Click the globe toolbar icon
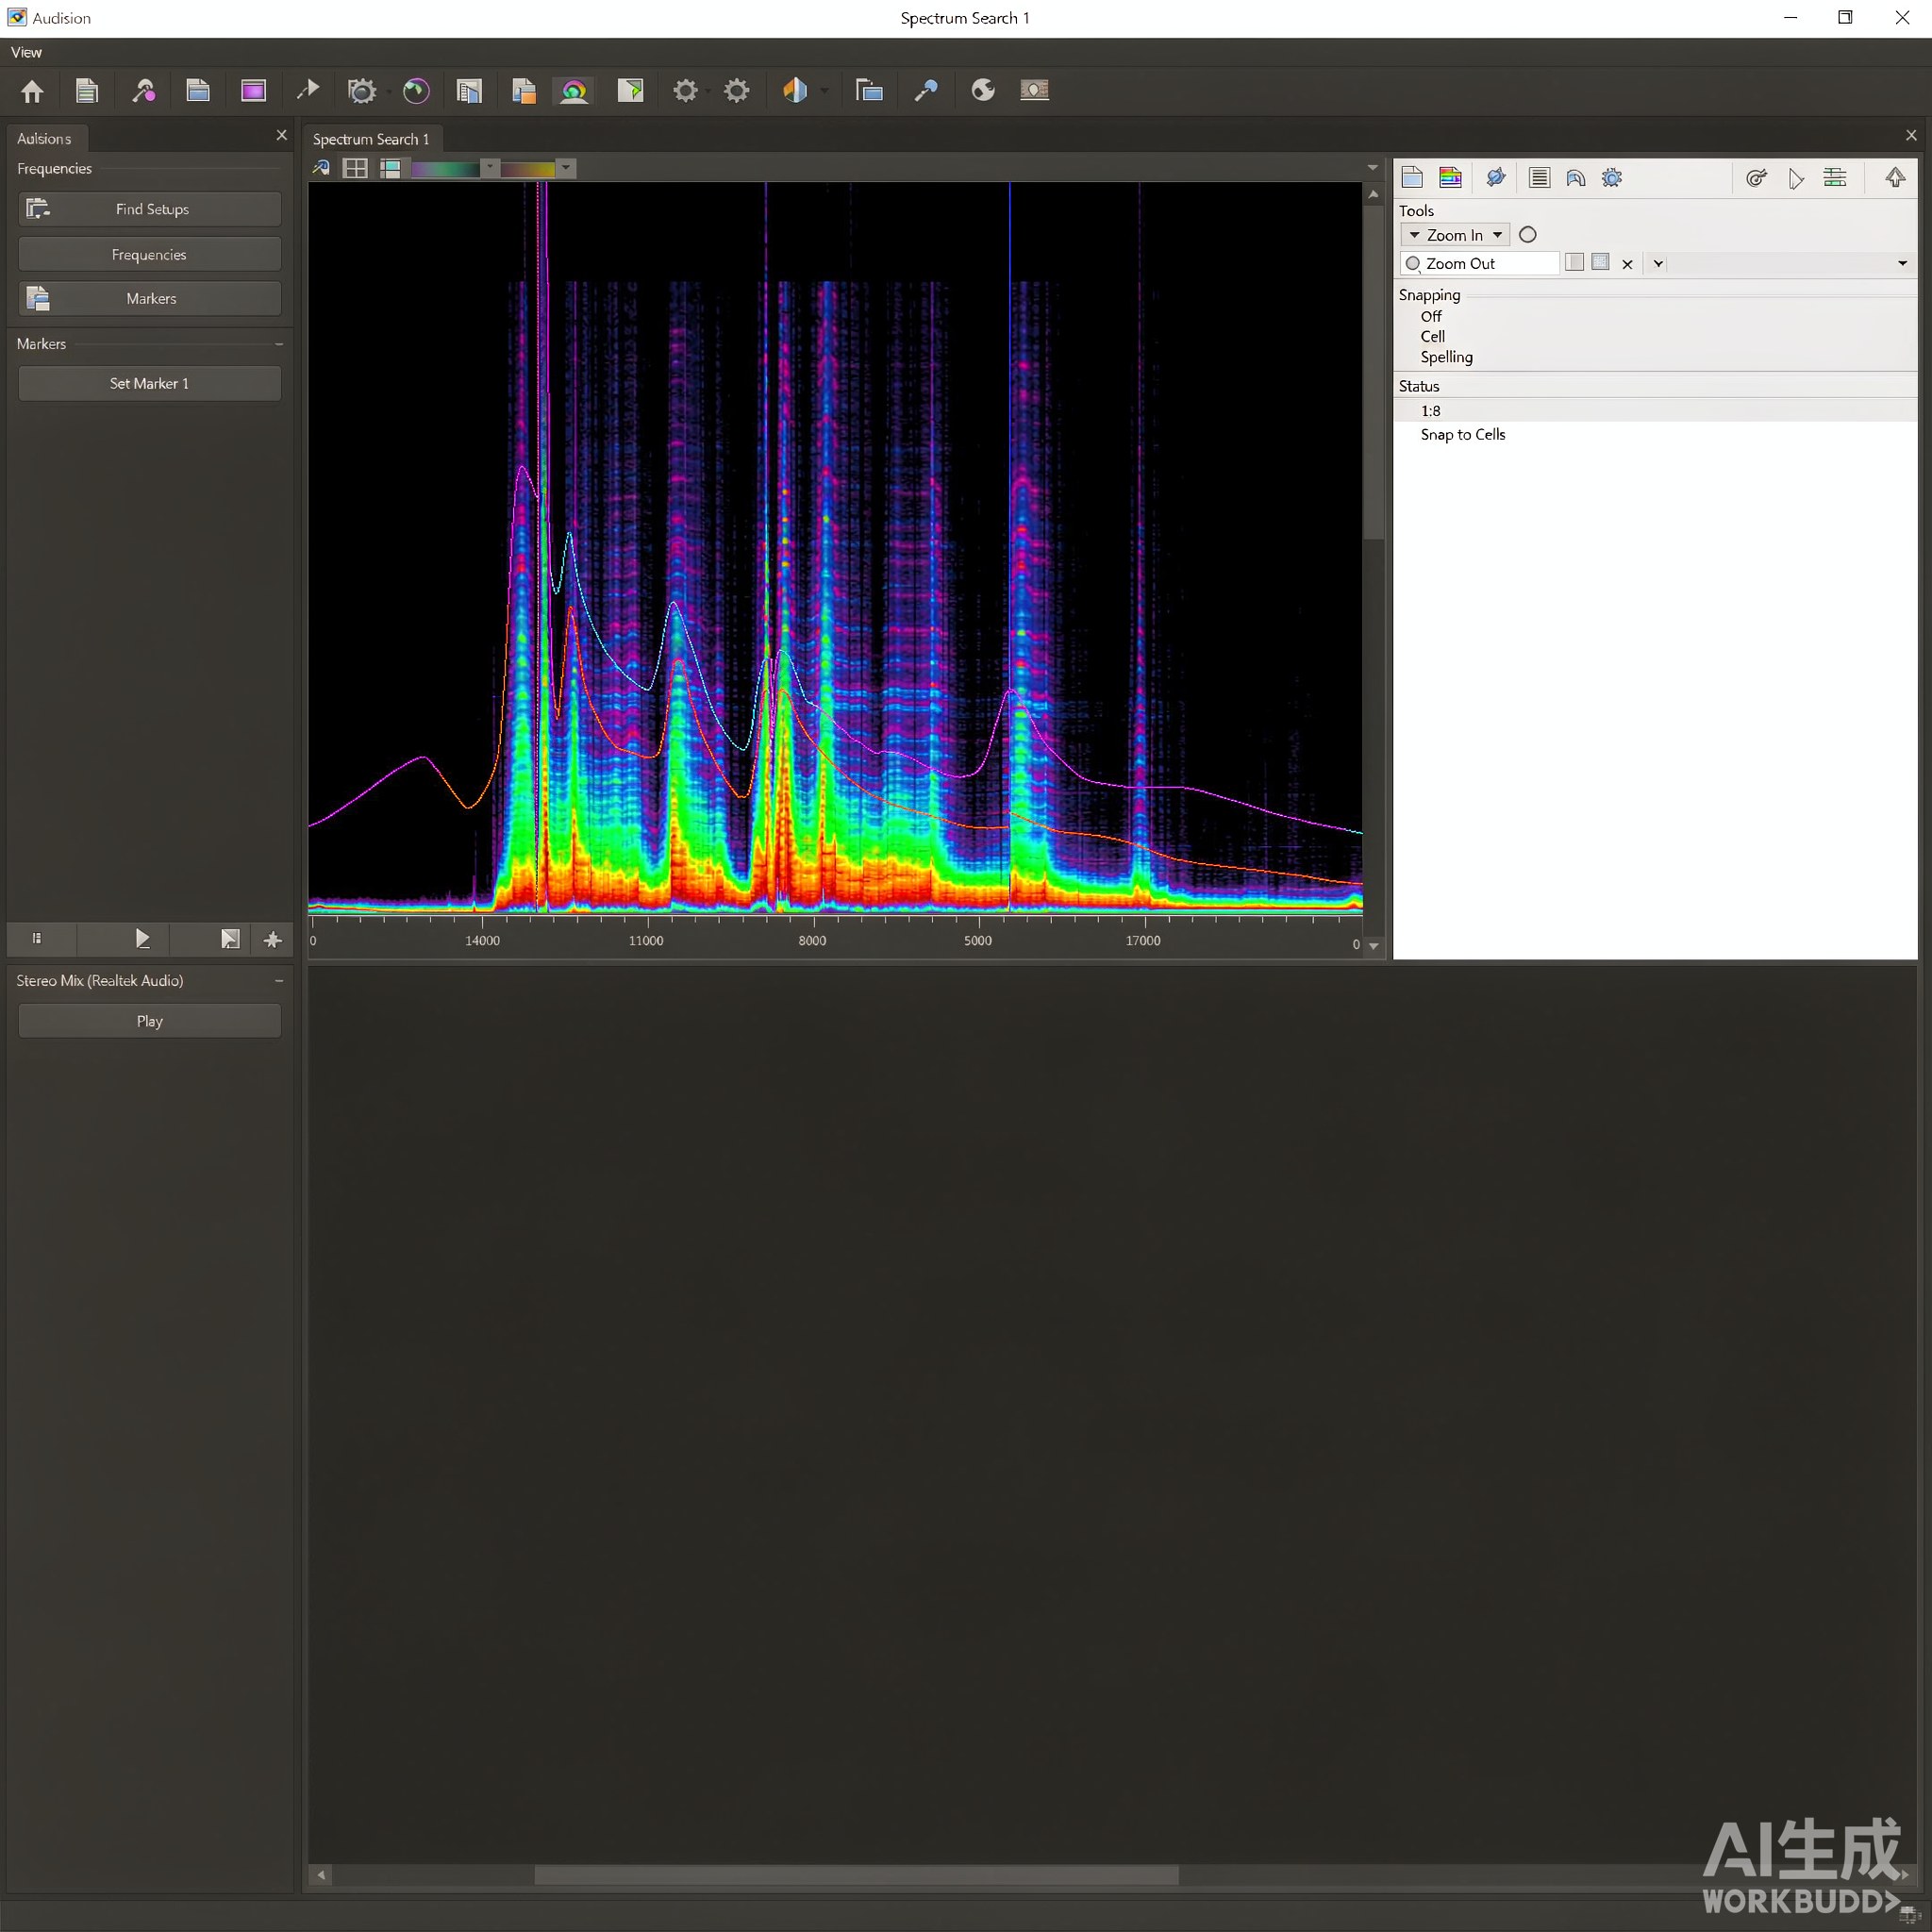The width and height of the screenshot is (1932, 1932). click(x=983, y=91)
